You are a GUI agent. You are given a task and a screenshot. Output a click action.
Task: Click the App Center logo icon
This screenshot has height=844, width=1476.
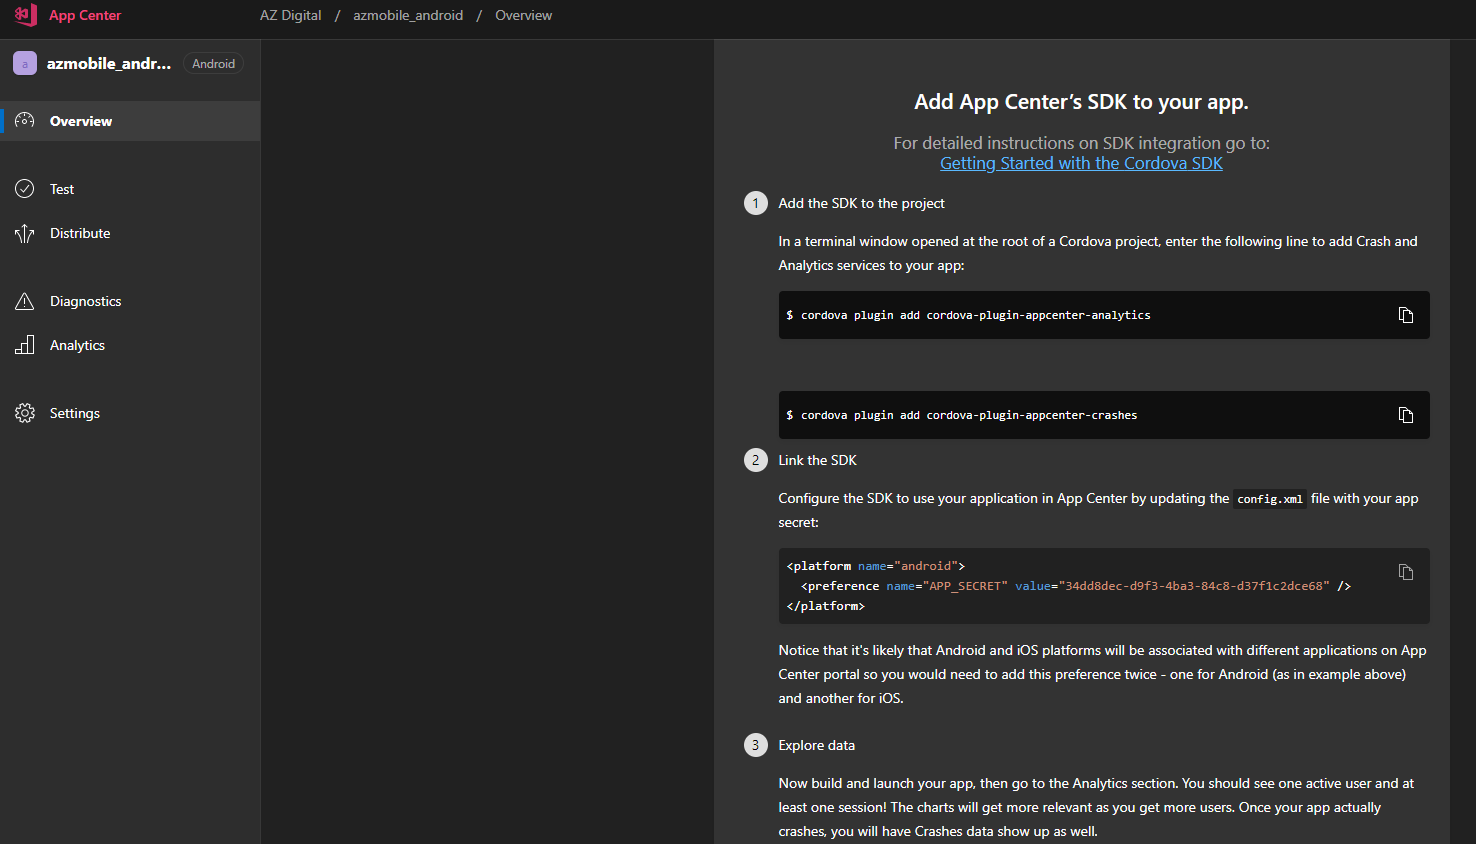(x=25, y=15)
